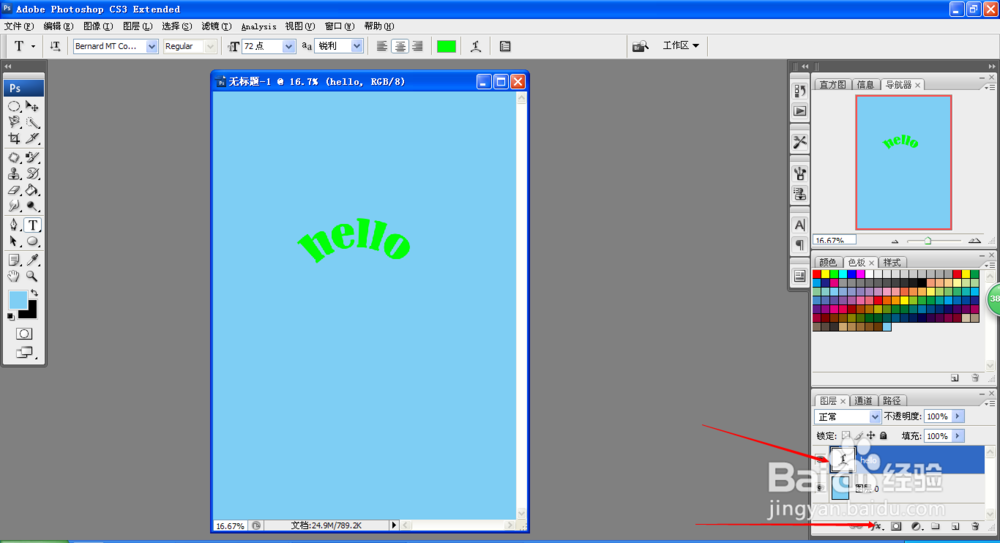Open the Analysis menu
Screen dimensions: 1000x543
coord(258,26)
